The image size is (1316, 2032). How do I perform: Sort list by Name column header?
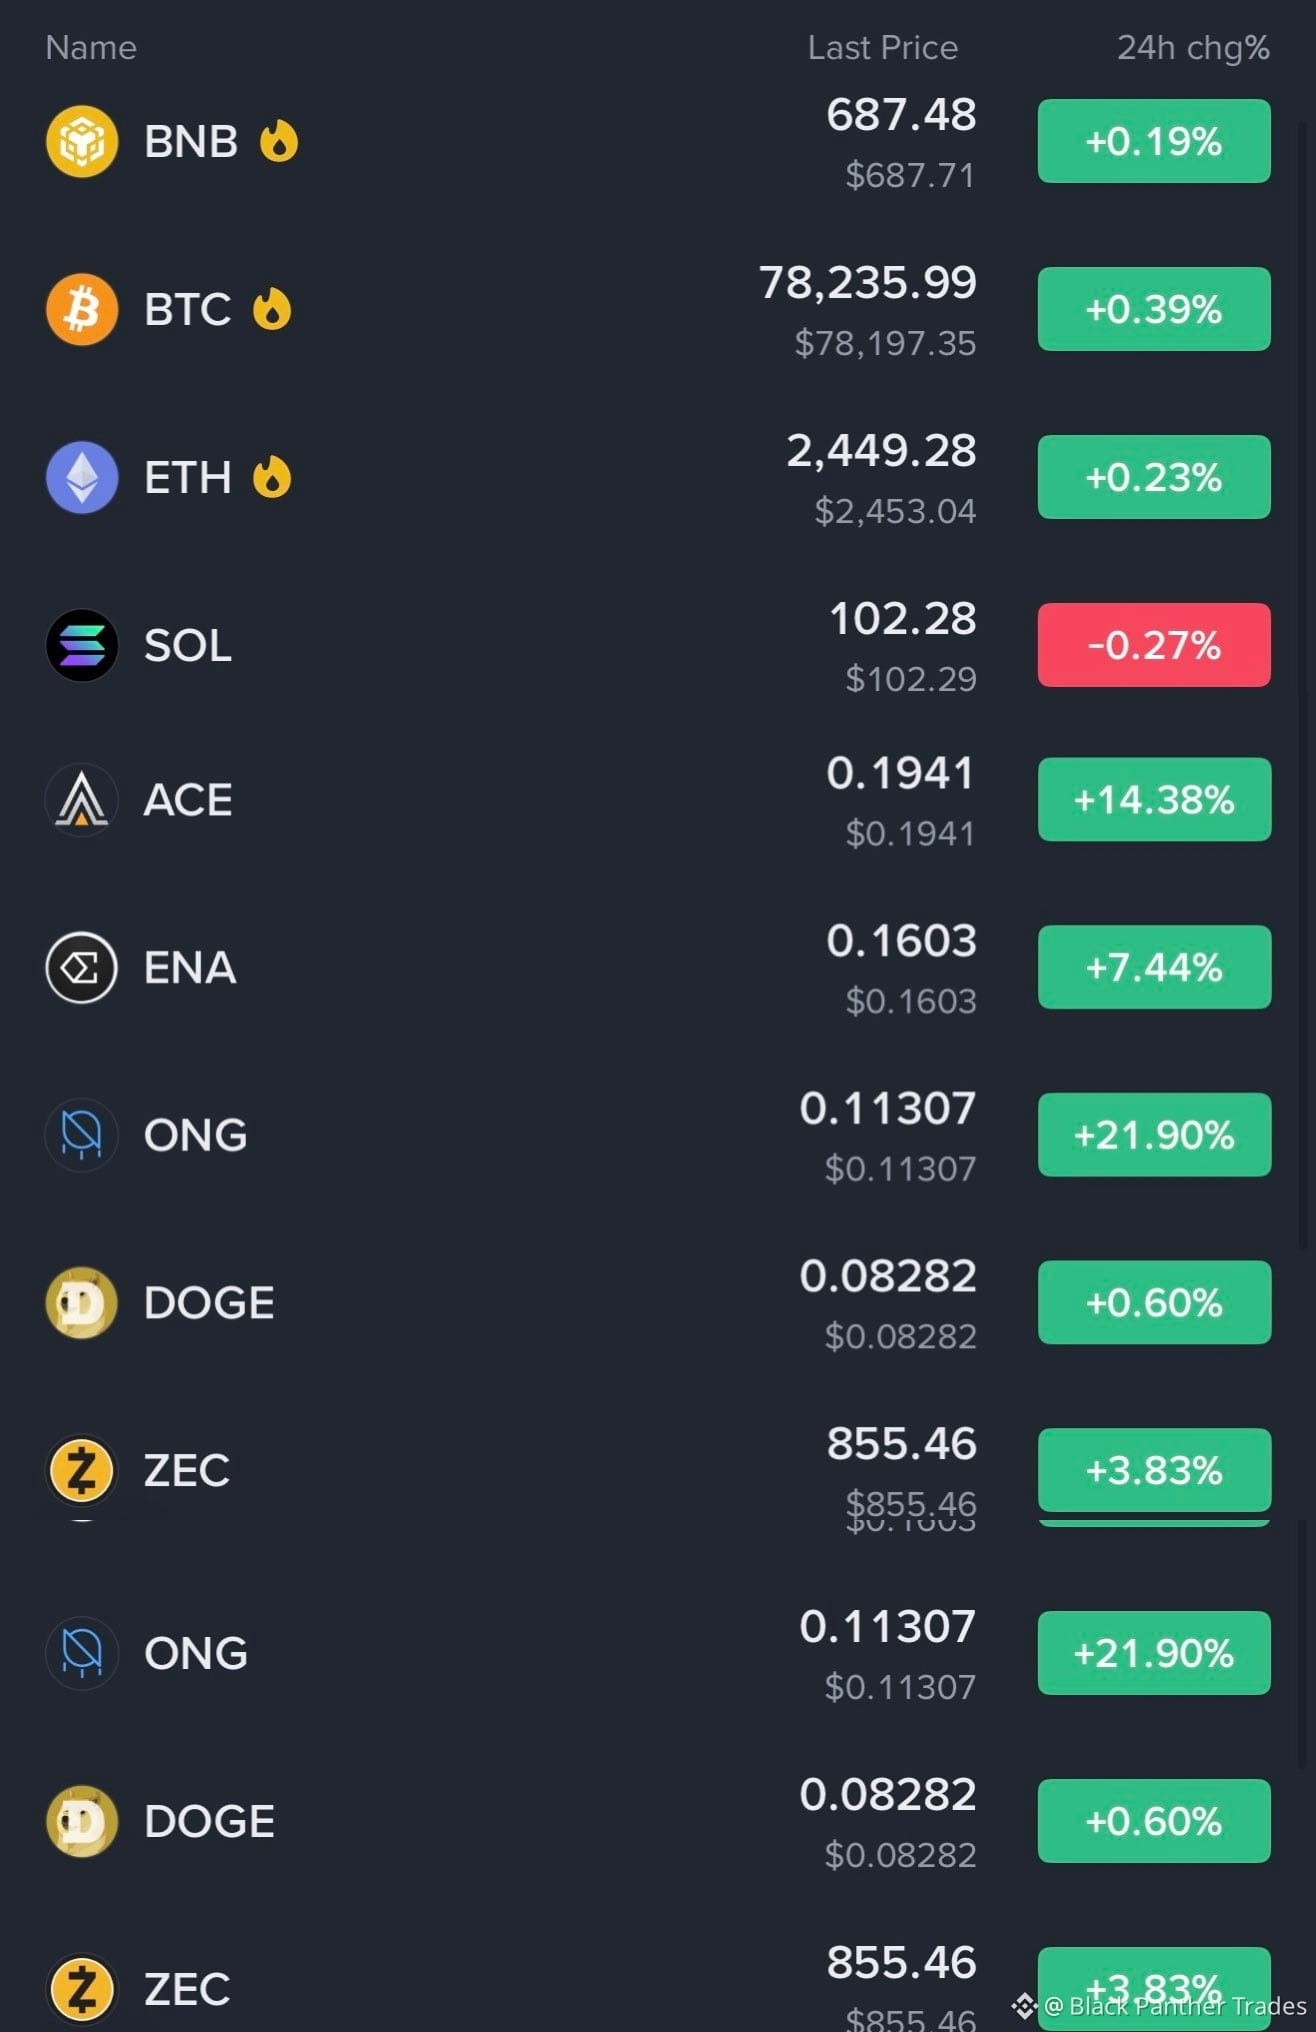(91, 47)
